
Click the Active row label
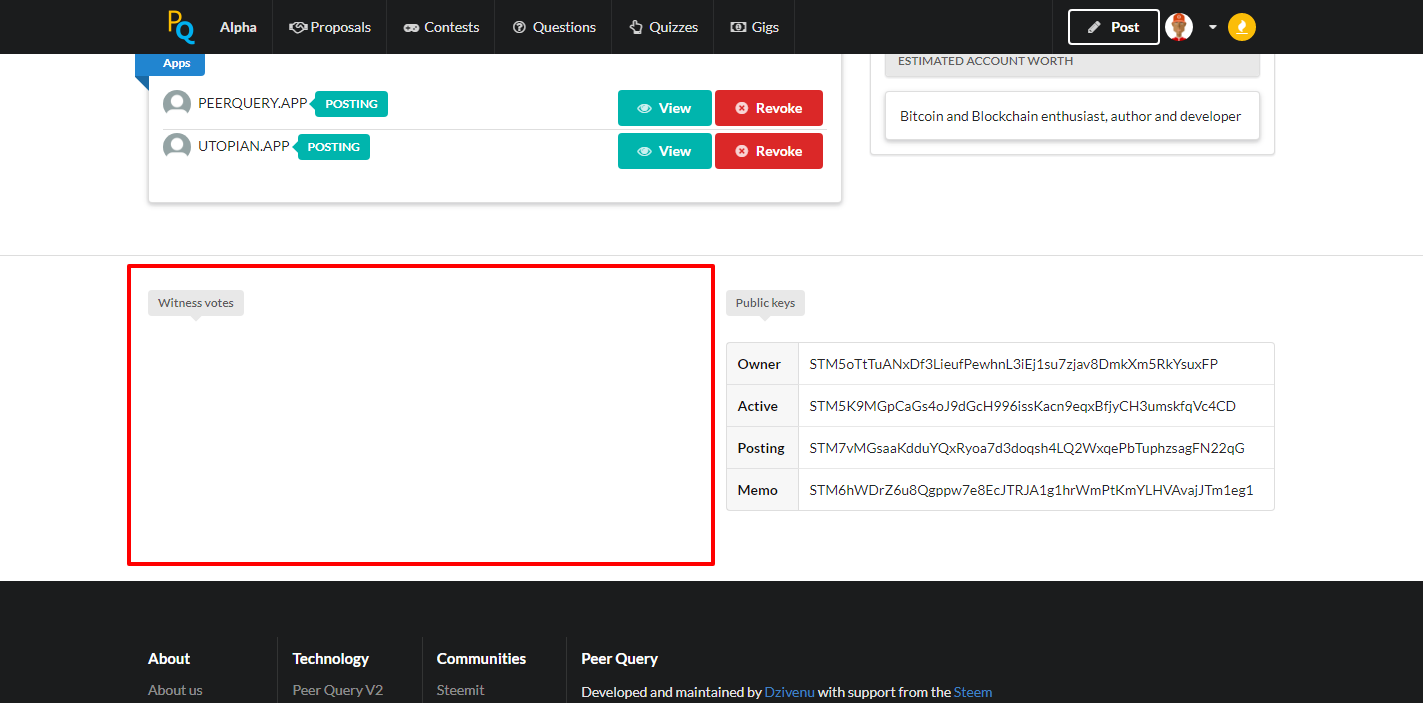pyautogui.click(x=758, y=406)
